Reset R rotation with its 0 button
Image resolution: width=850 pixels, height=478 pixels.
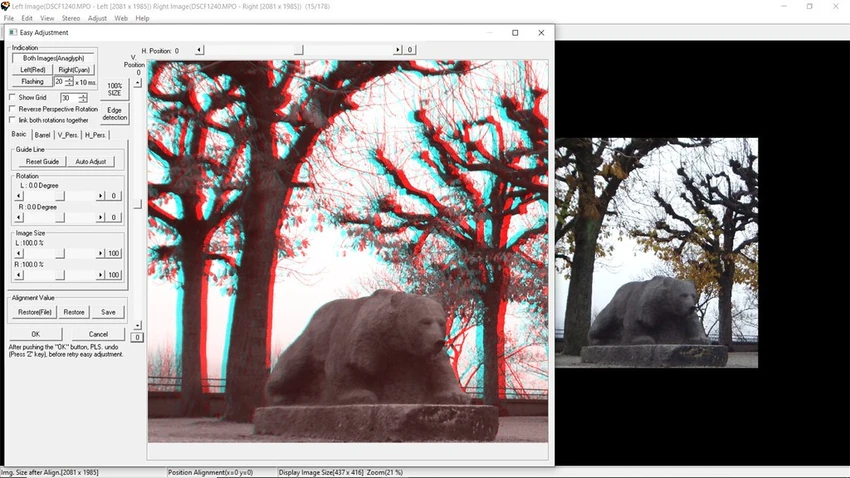tap(113, 217)
